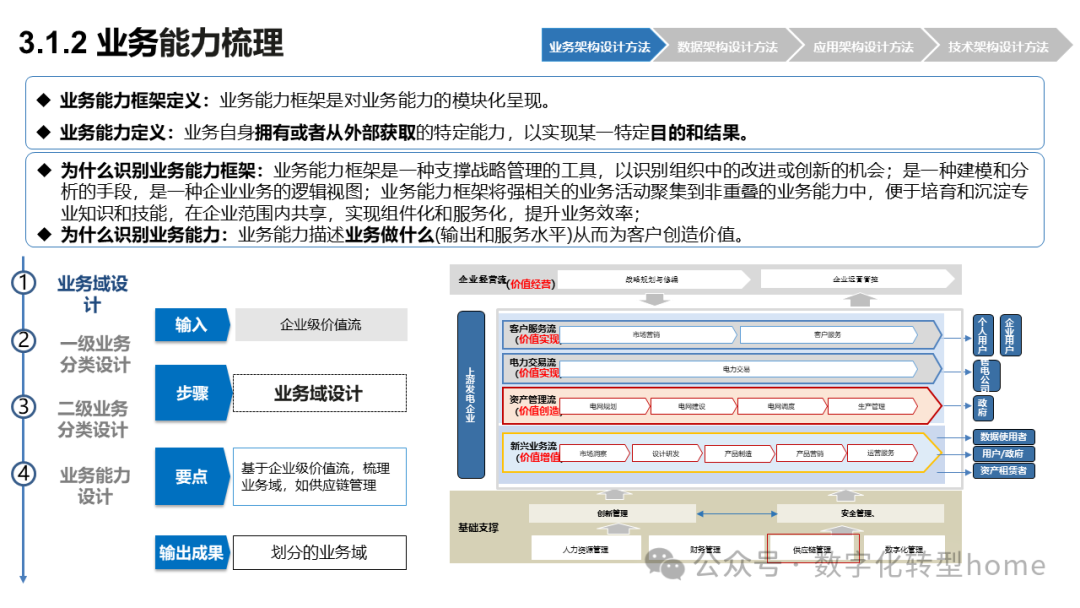This screenshot has width=1080, height=608.
Task: Click the double-headed arrow between 创新管理 and 安全管理
Action: 736,514
